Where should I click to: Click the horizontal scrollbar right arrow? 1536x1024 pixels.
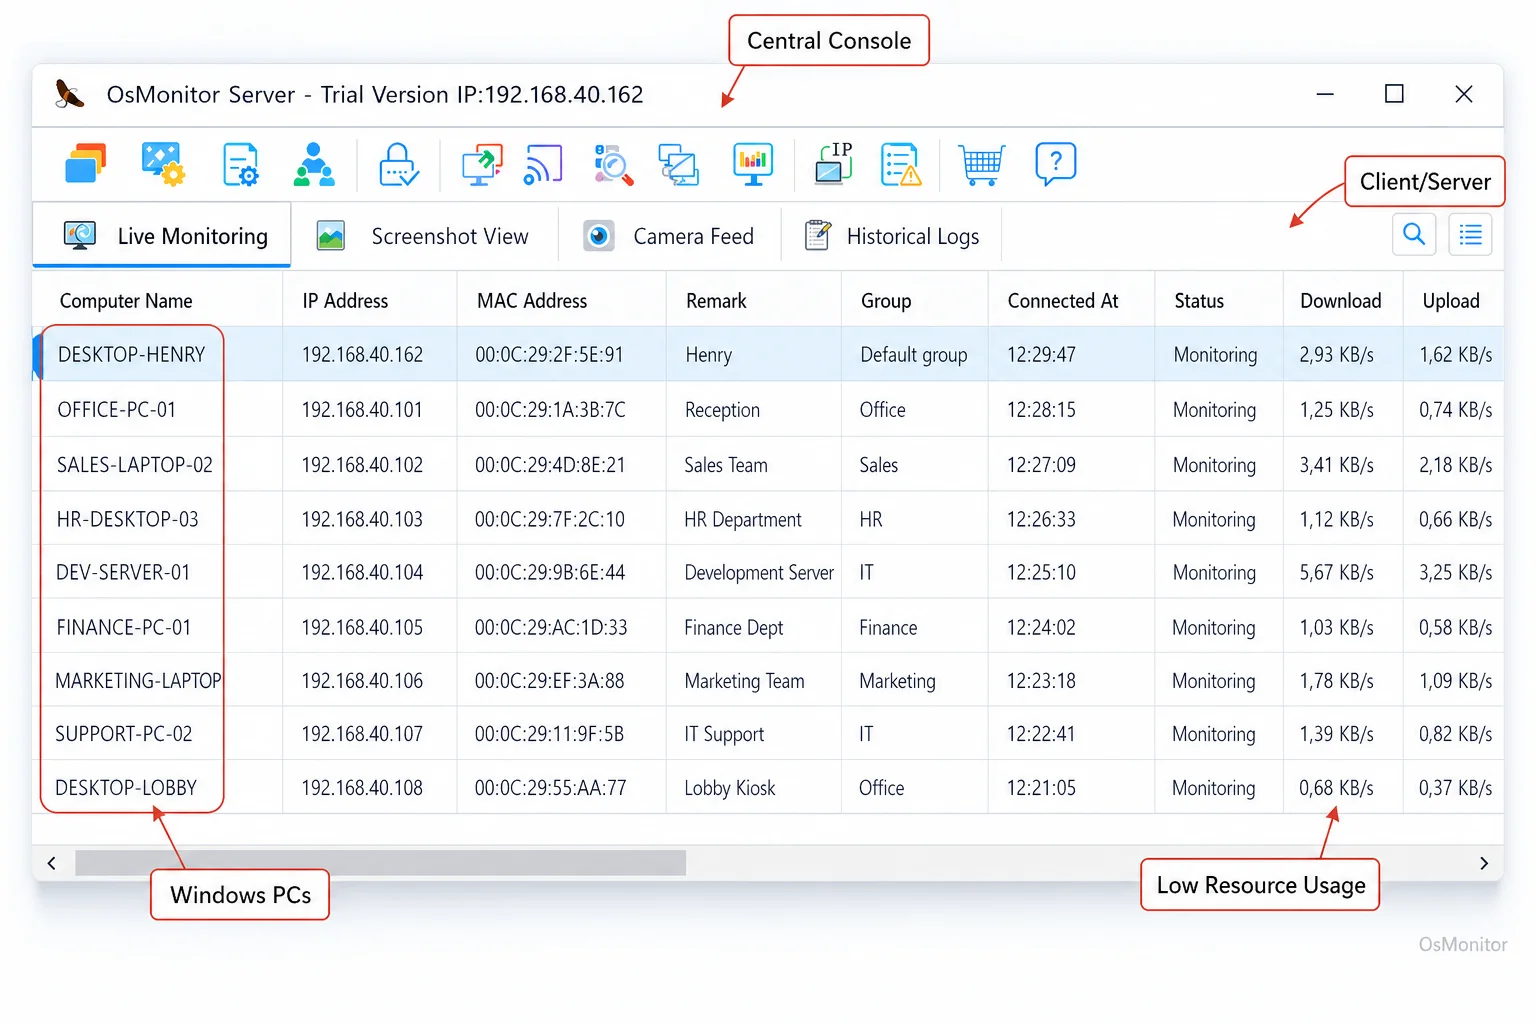coord(1484,863)
